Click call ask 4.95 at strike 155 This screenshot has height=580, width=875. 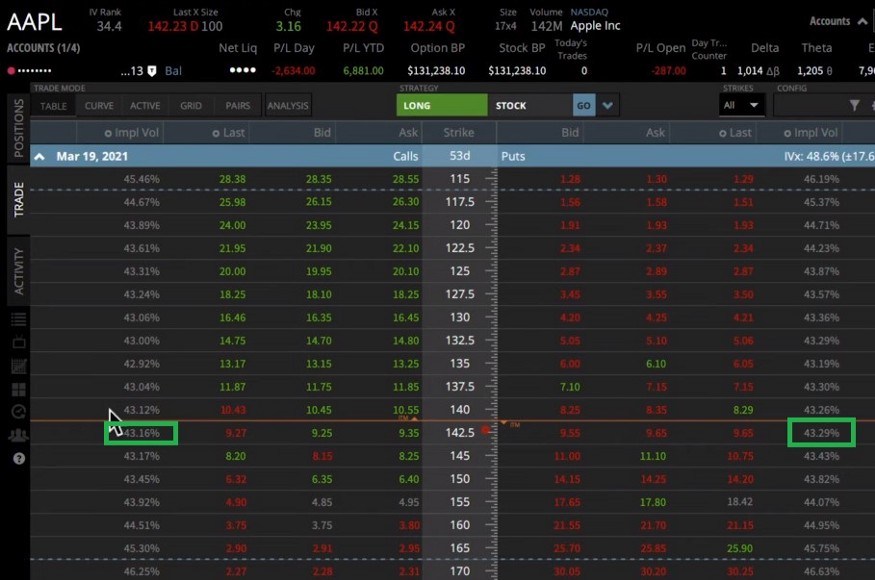pos(408,502)
